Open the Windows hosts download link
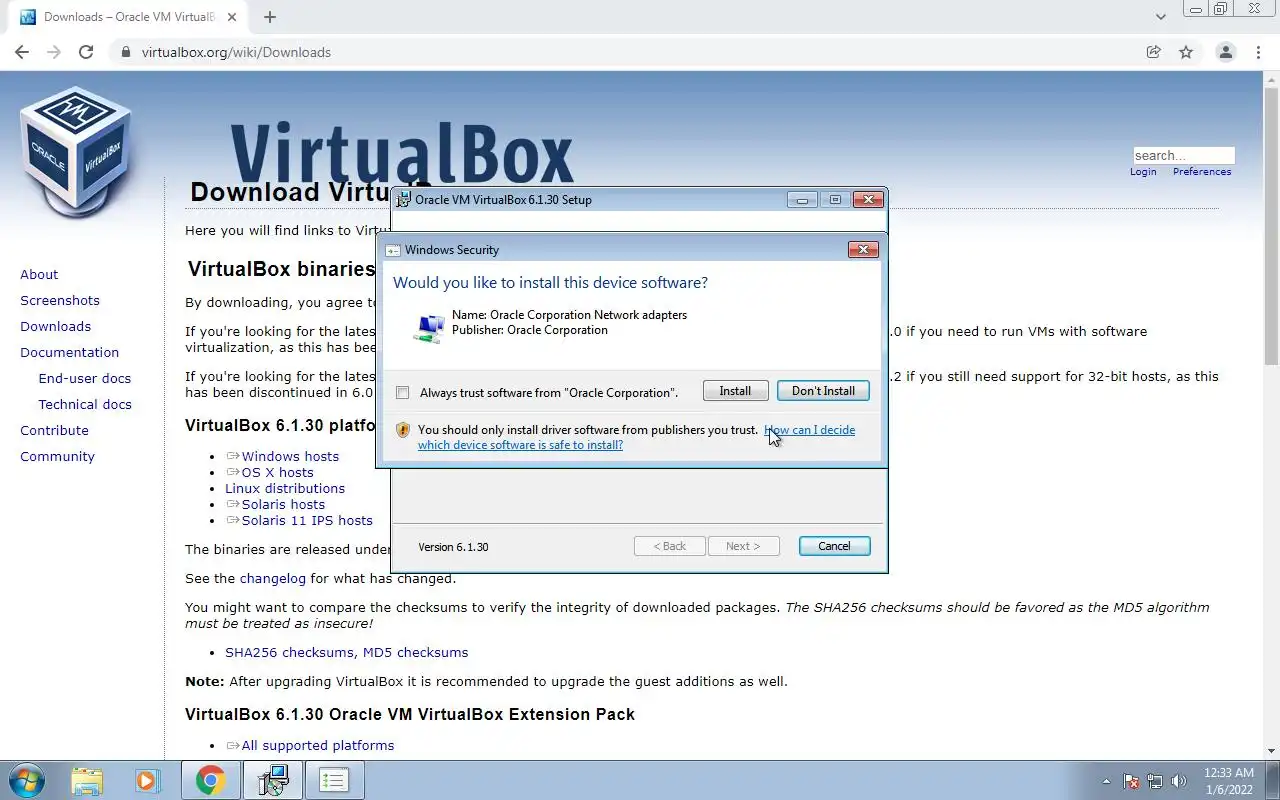The height and width of the screenshot is (800, 1280). coord(290,456)
